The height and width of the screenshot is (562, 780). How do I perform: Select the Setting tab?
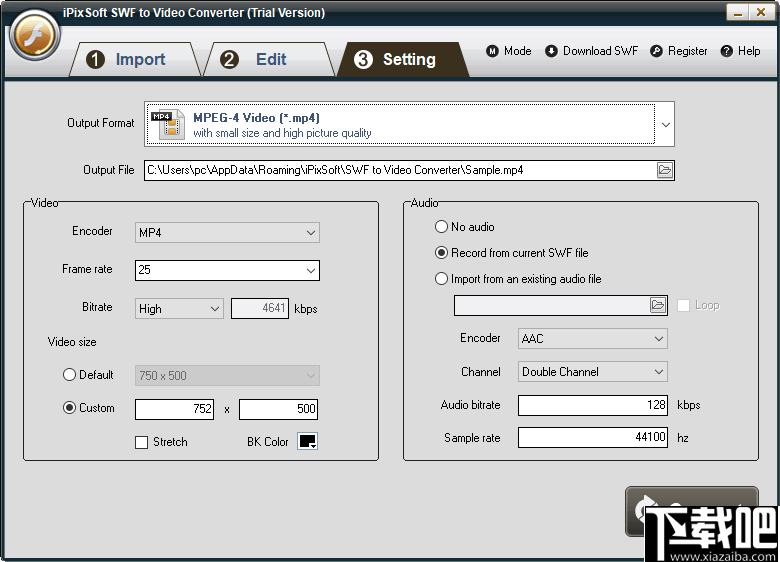pos(403,59)
